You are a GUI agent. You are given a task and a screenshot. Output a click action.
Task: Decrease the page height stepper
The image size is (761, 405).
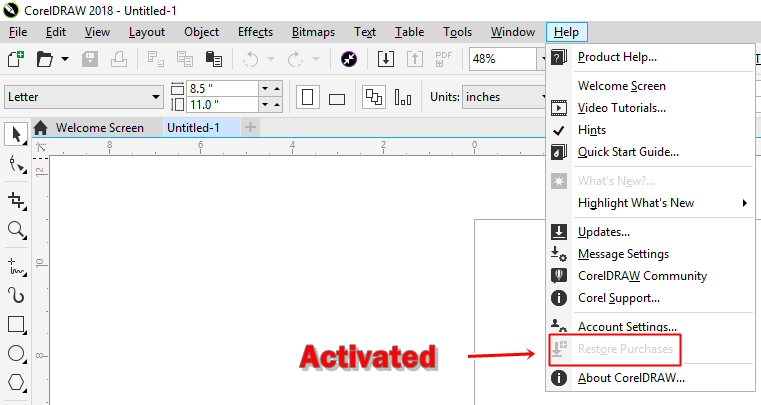click(265, 104)
